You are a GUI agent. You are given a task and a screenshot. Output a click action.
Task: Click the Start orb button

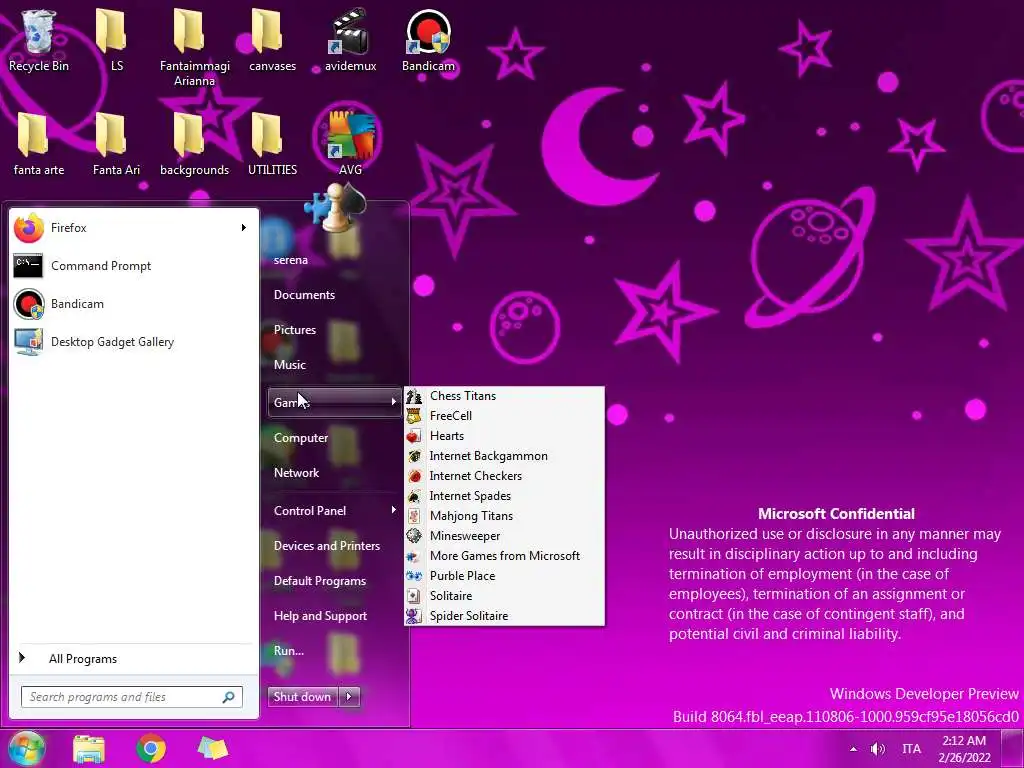coord(25,748)
